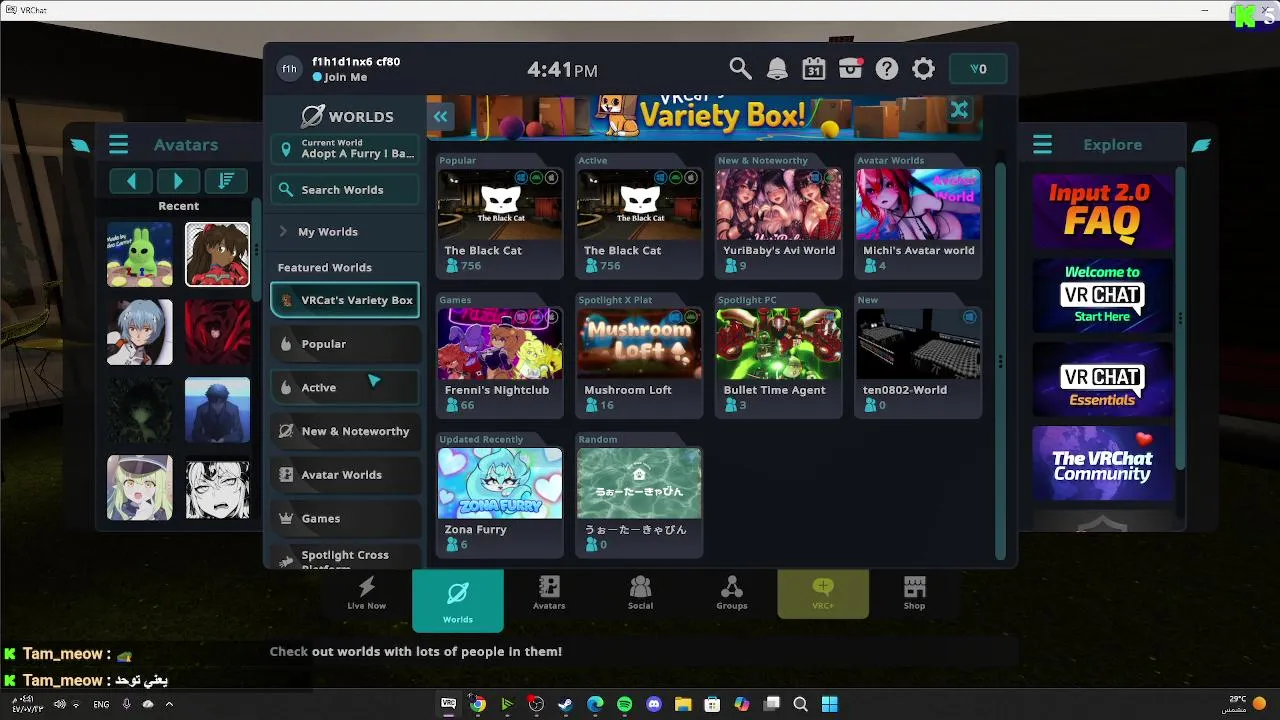Click the Worlds tab in bottom bar

click(458, 601)
